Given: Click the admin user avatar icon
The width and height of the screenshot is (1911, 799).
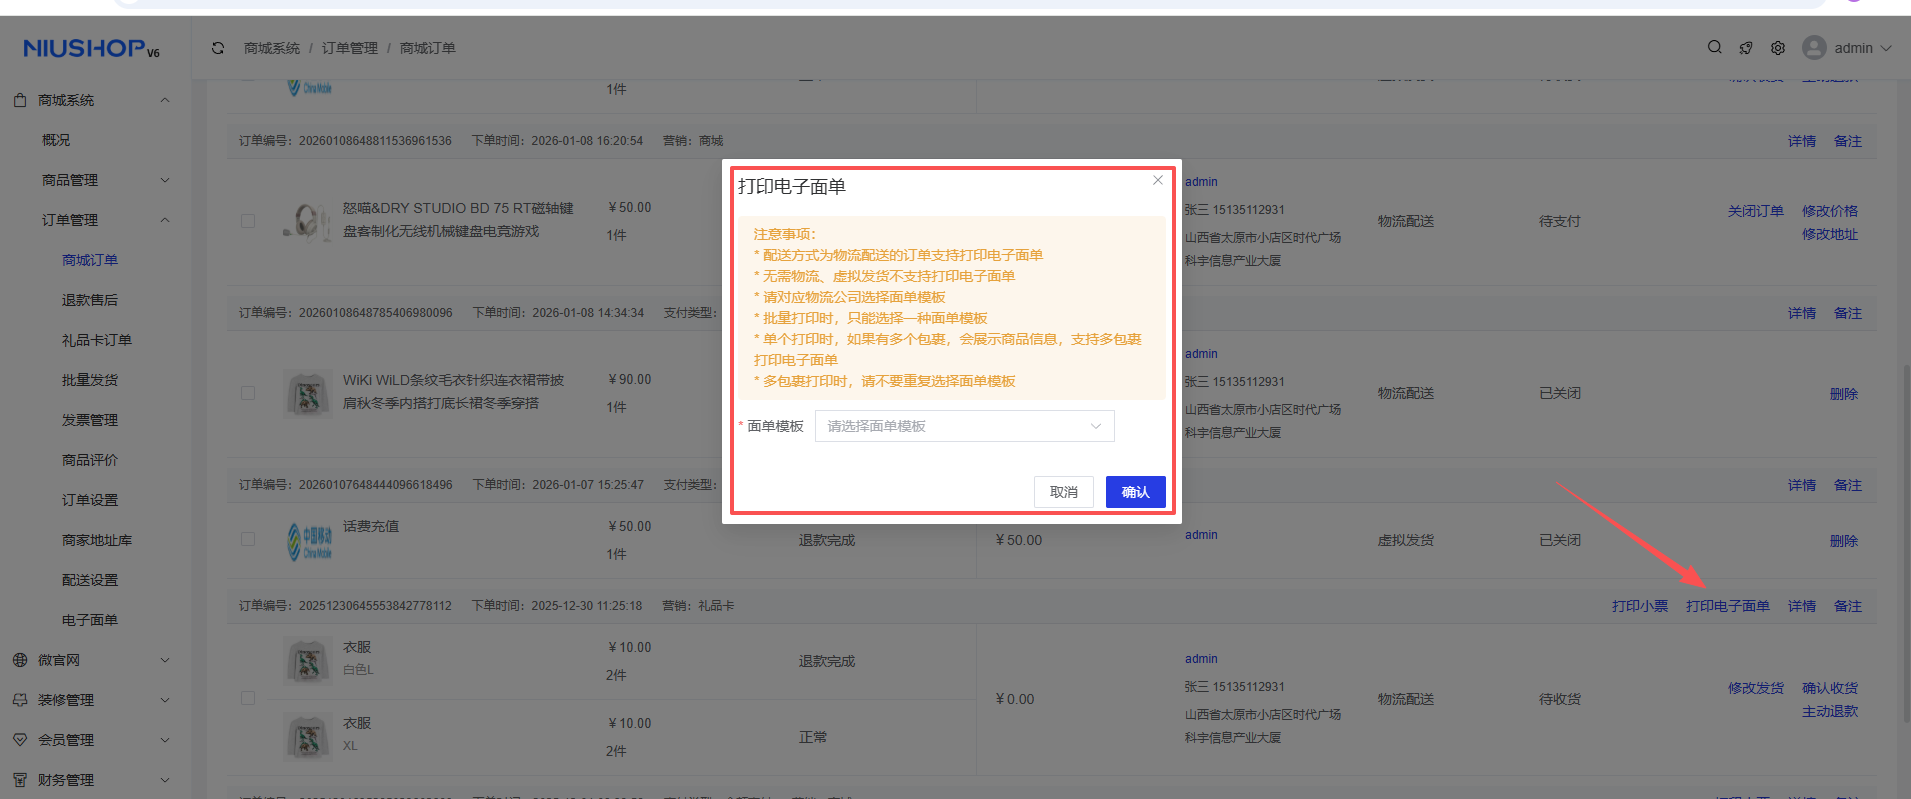Looking at the screenshot, I should (1814, 48).
